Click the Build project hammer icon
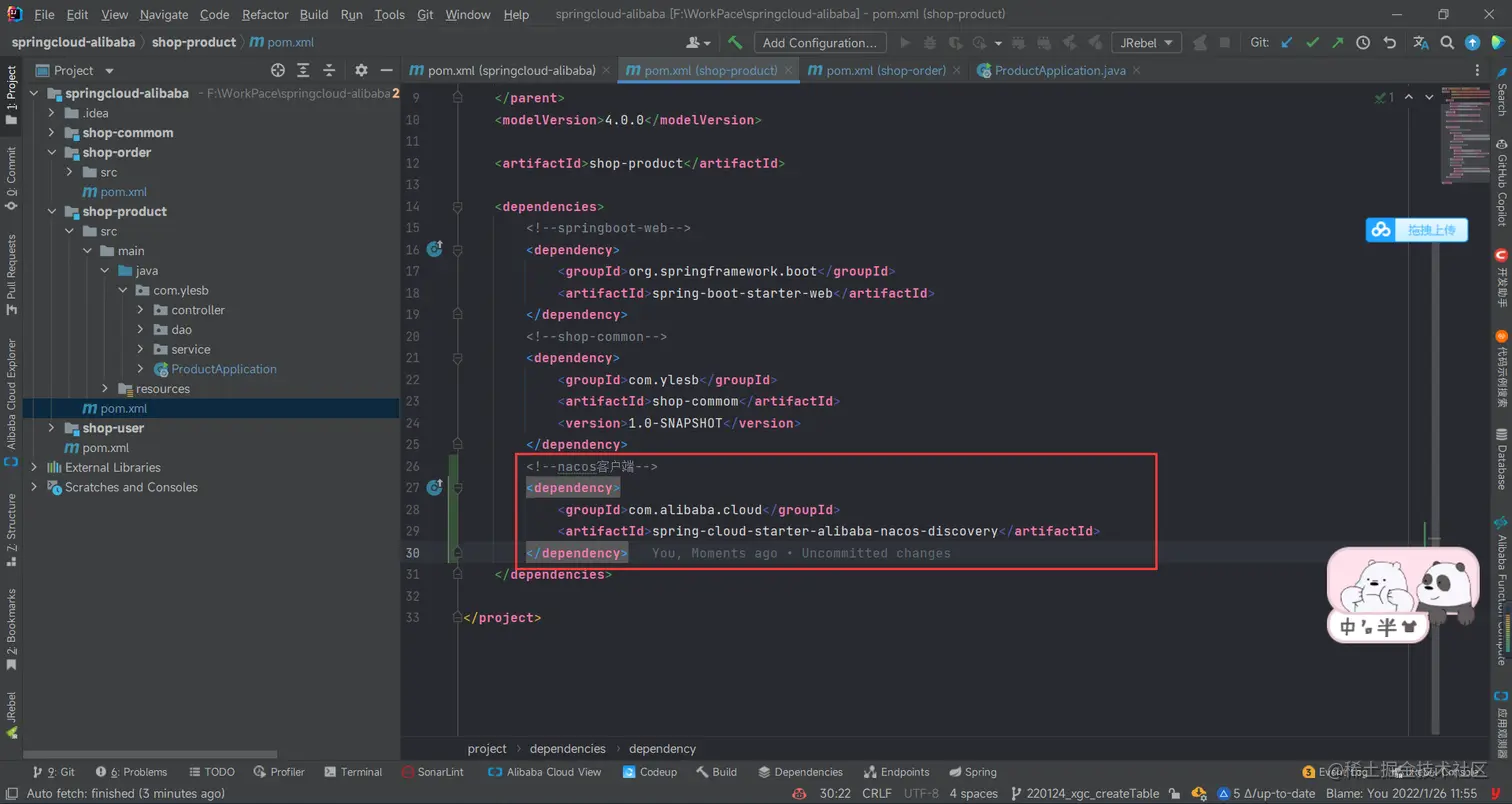 coord(735,43)
